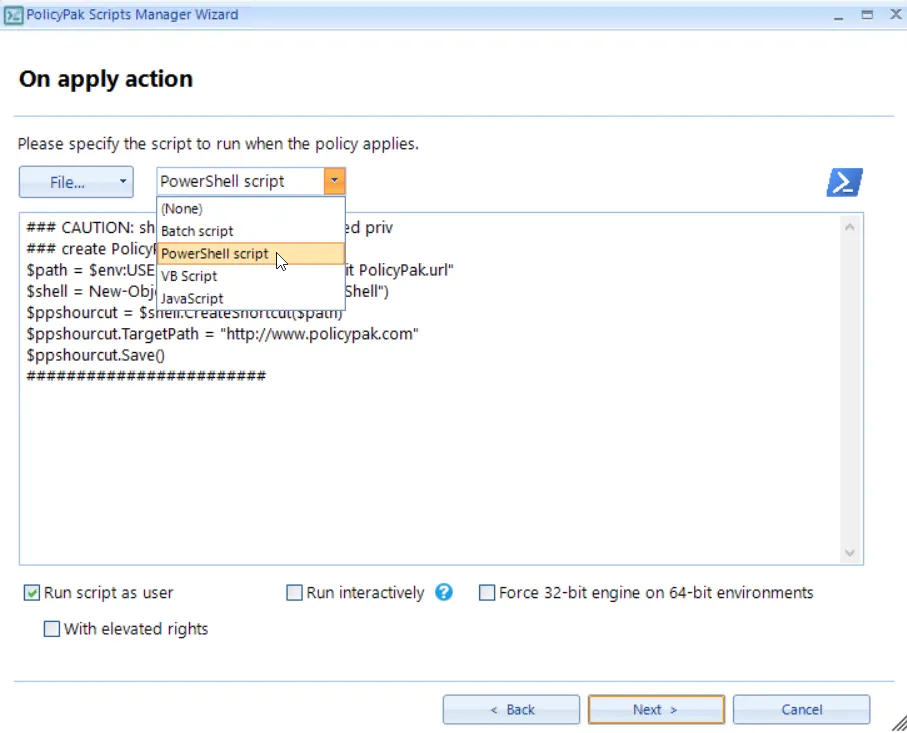The width and height of the screenshot is (907, 733).
Task: Maximize the Scripts Manager Wizard window
Action: point(867,15)
